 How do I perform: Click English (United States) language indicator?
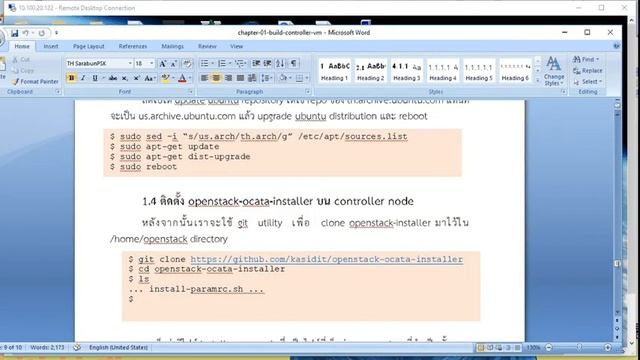pos(118,348)
